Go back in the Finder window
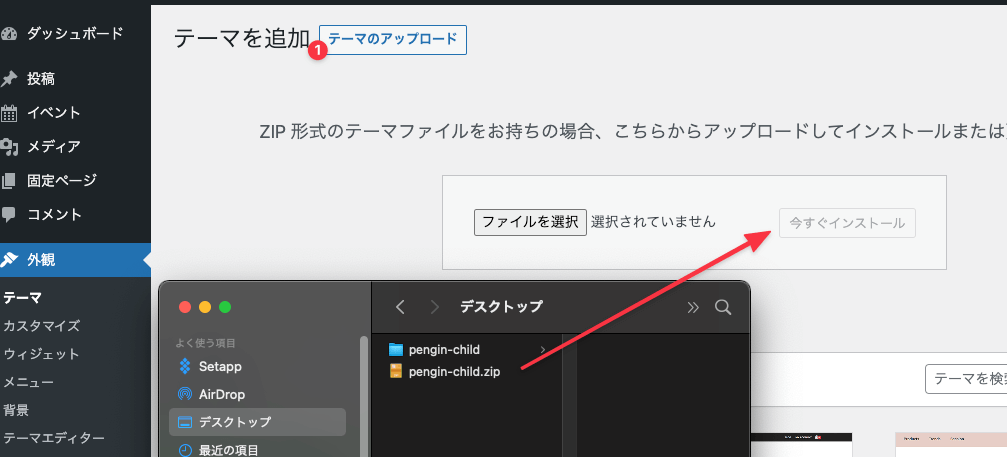 point(400,307)
